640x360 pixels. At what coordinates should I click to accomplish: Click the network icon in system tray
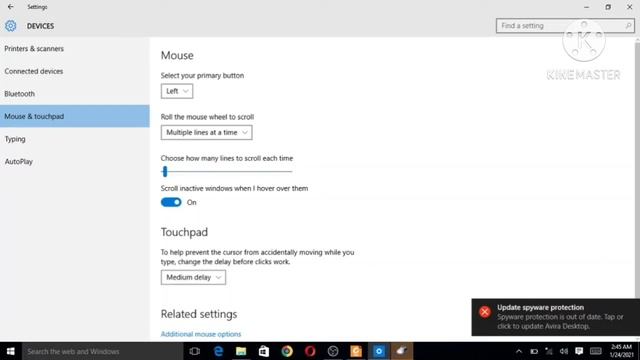click(x=549, y=351)
